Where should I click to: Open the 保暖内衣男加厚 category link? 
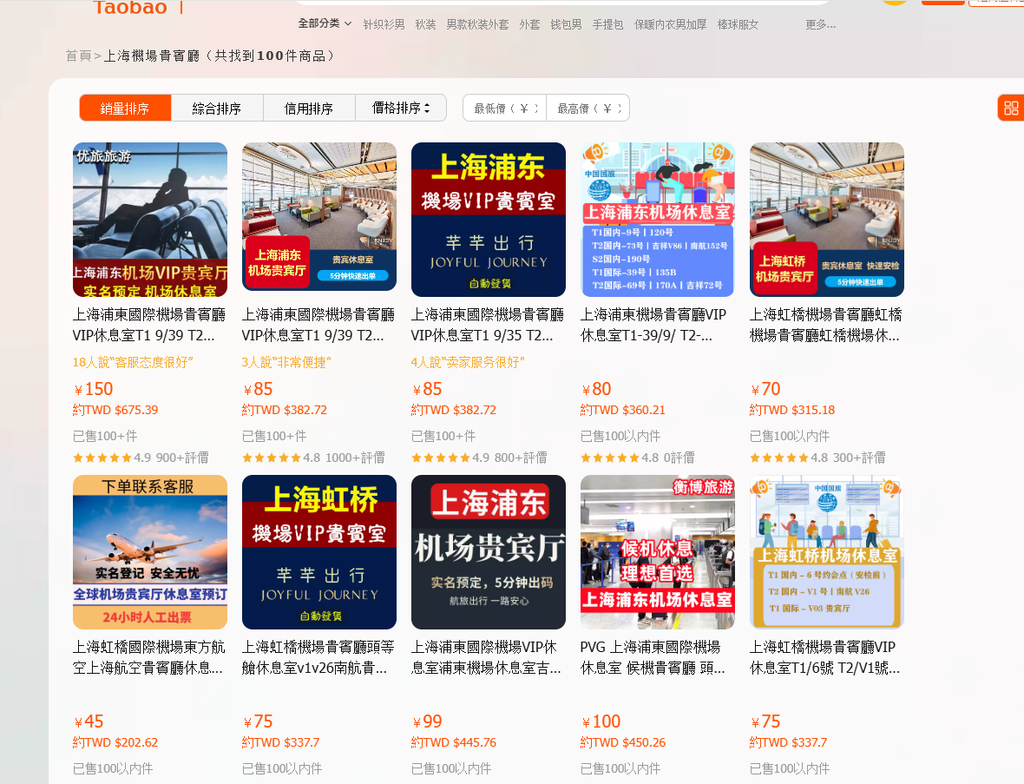(x=671, y=24)
